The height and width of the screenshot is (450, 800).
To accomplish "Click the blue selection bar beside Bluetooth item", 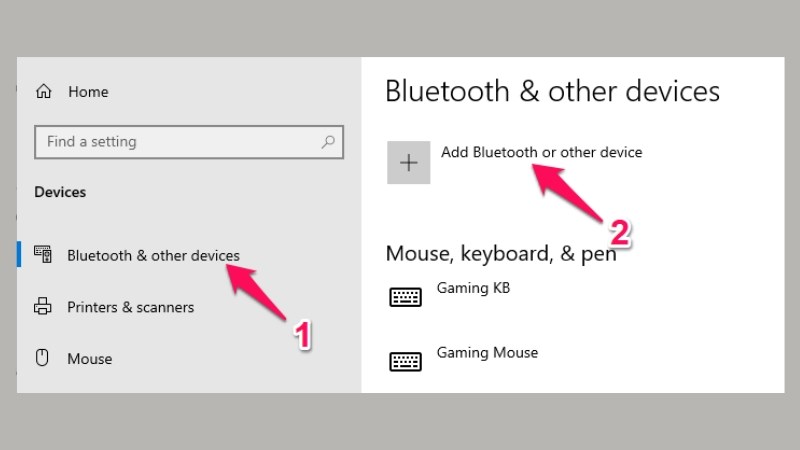I will (19, 255).
